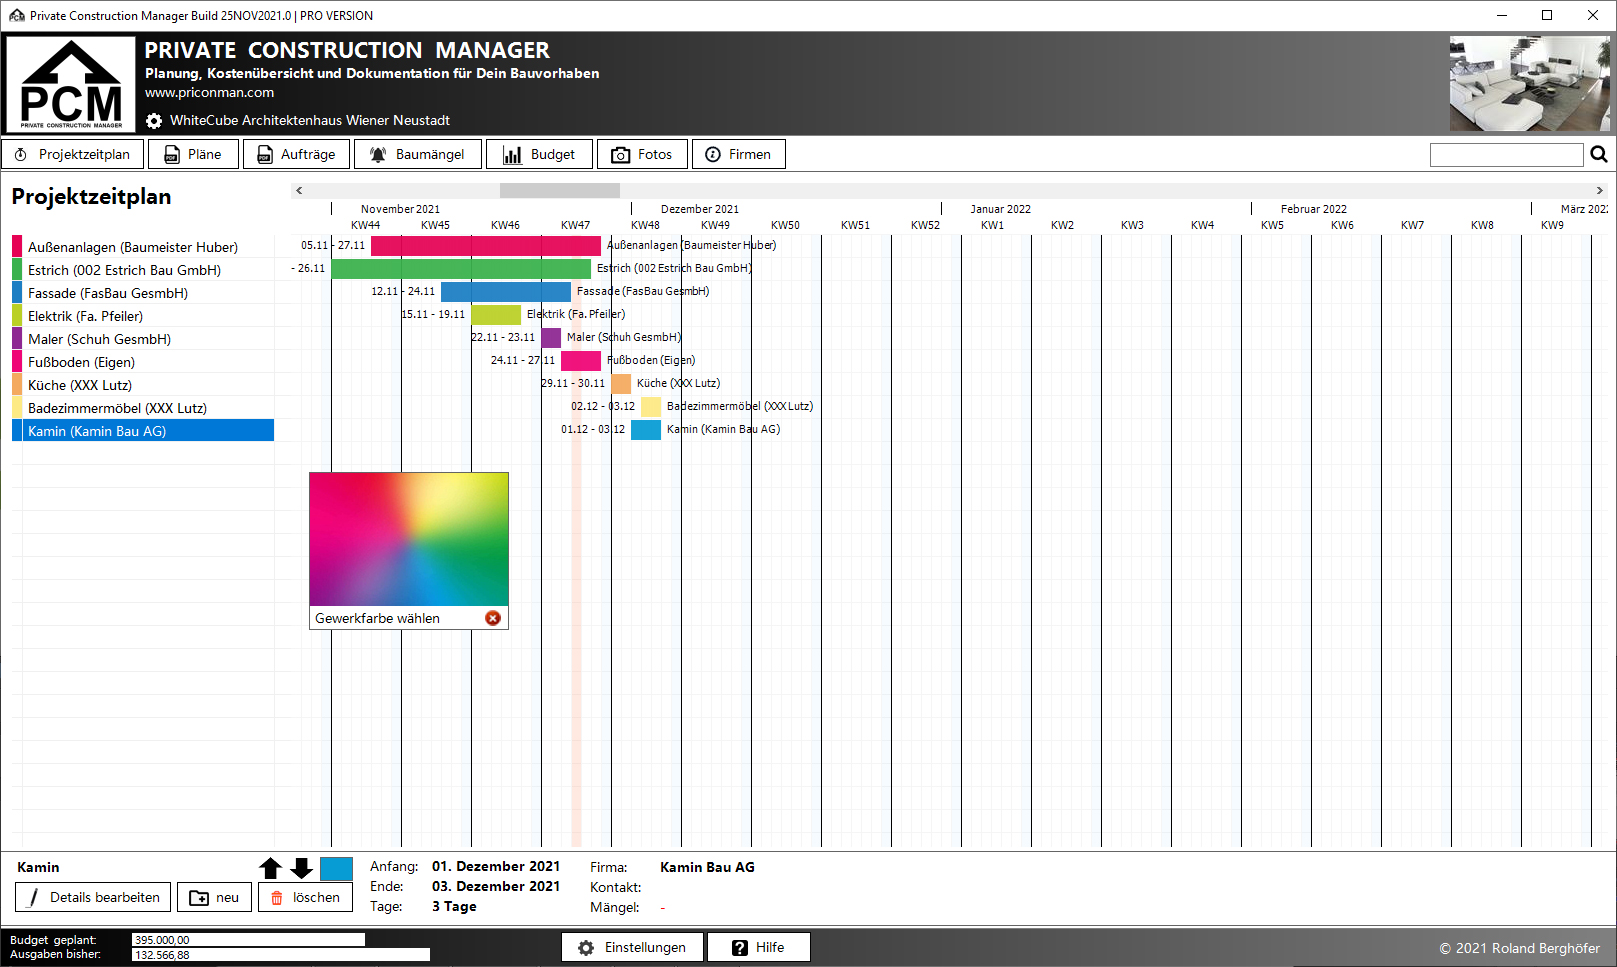Viewport: 1617px width, 967px height.
Task: Switch to the Budget tab
Action: point(539,154)
